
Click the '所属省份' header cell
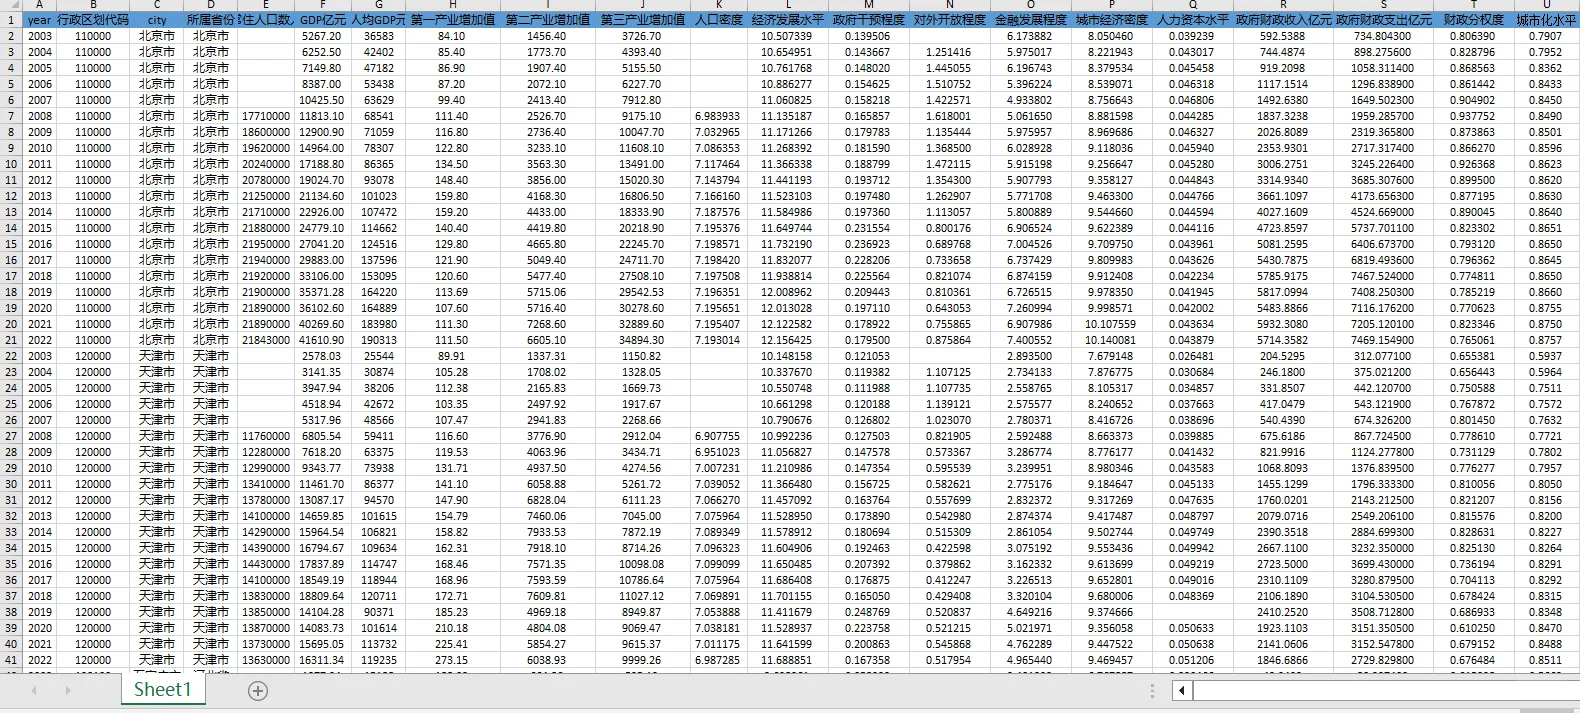coord(210,20)
